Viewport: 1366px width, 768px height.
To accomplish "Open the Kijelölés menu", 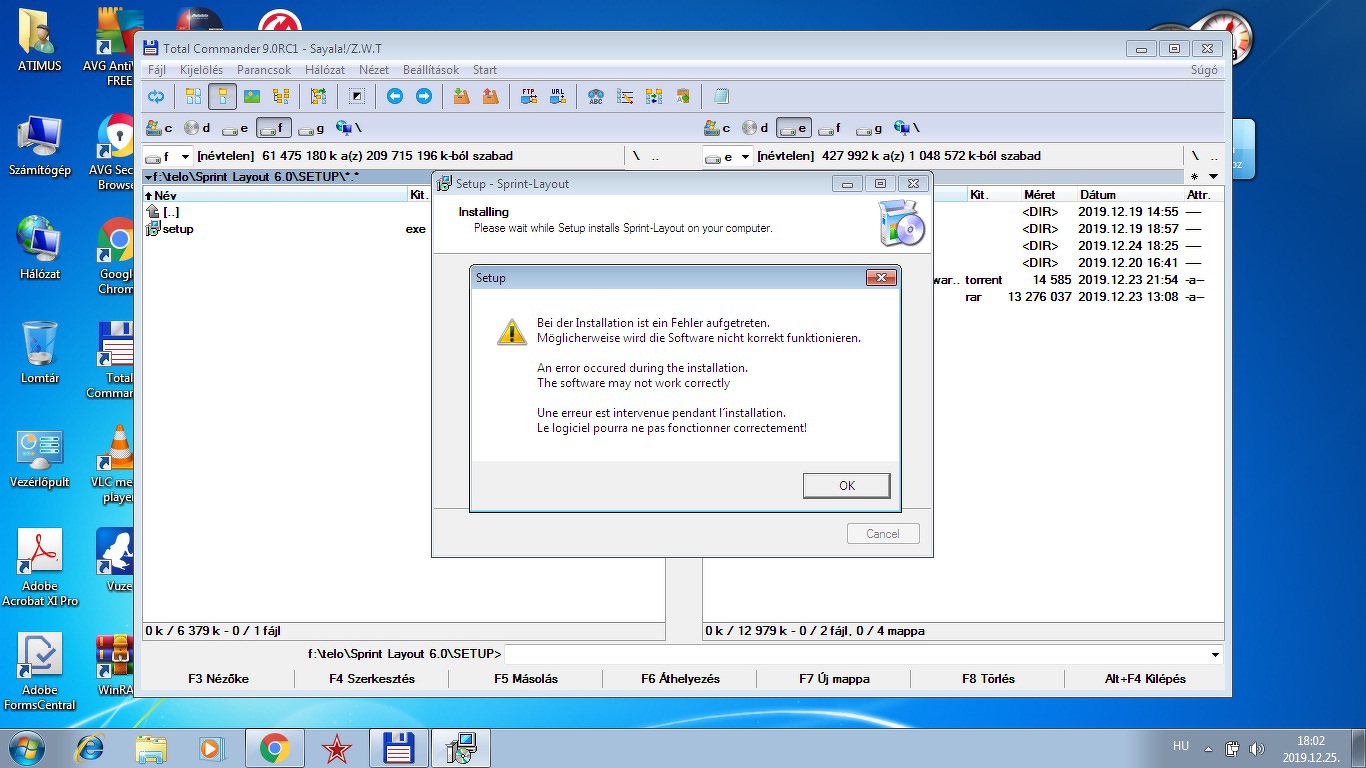I will tap(201, 70).
